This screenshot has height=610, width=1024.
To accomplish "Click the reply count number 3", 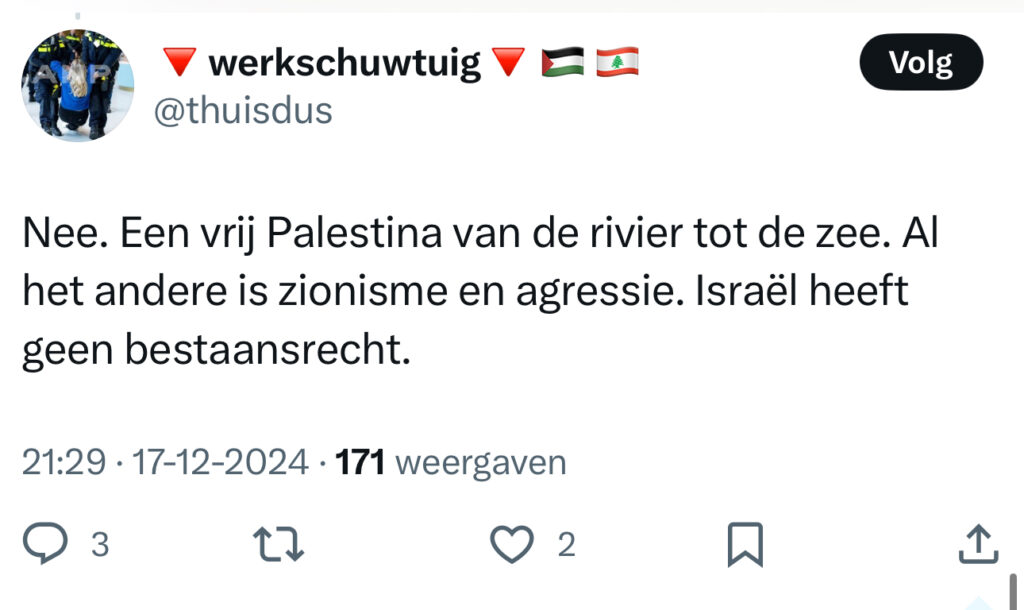I will point(100,545).
